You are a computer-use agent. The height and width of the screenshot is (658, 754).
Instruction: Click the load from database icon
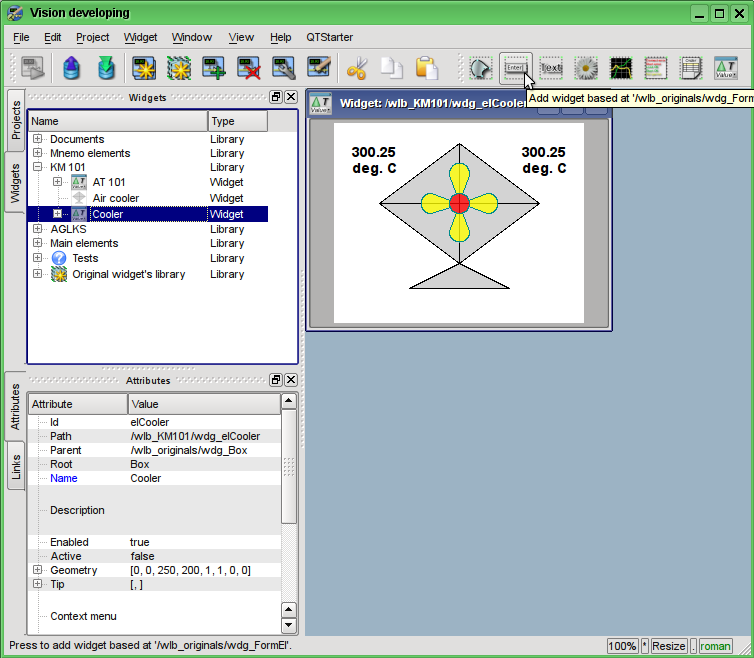[x=73, y=69]
